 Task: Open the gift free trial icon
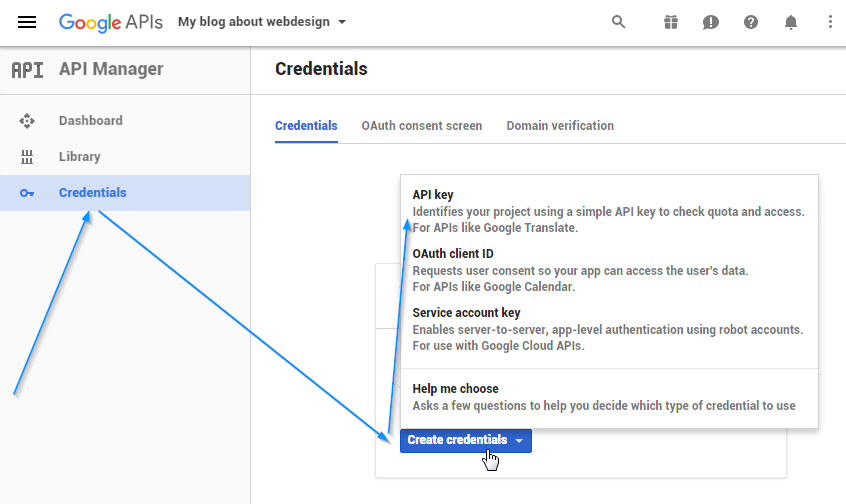pyautogui.click(x=671, y=22)
